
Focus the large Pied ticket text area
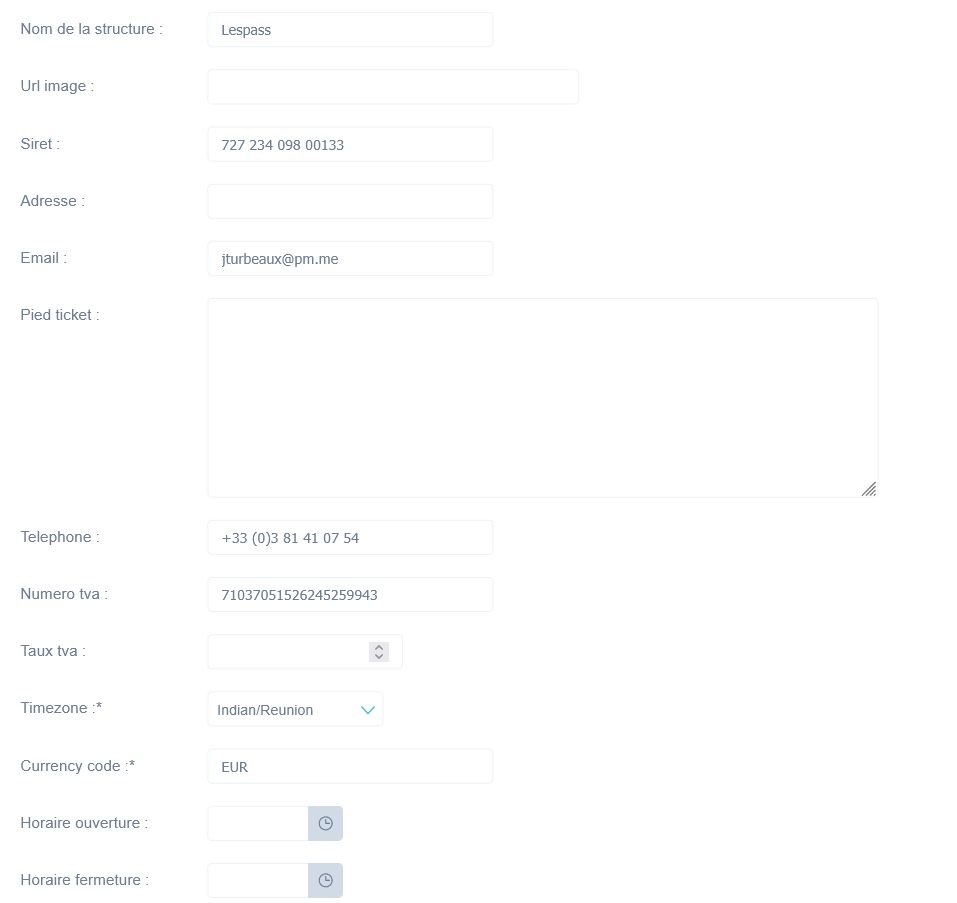coord(542,397)
